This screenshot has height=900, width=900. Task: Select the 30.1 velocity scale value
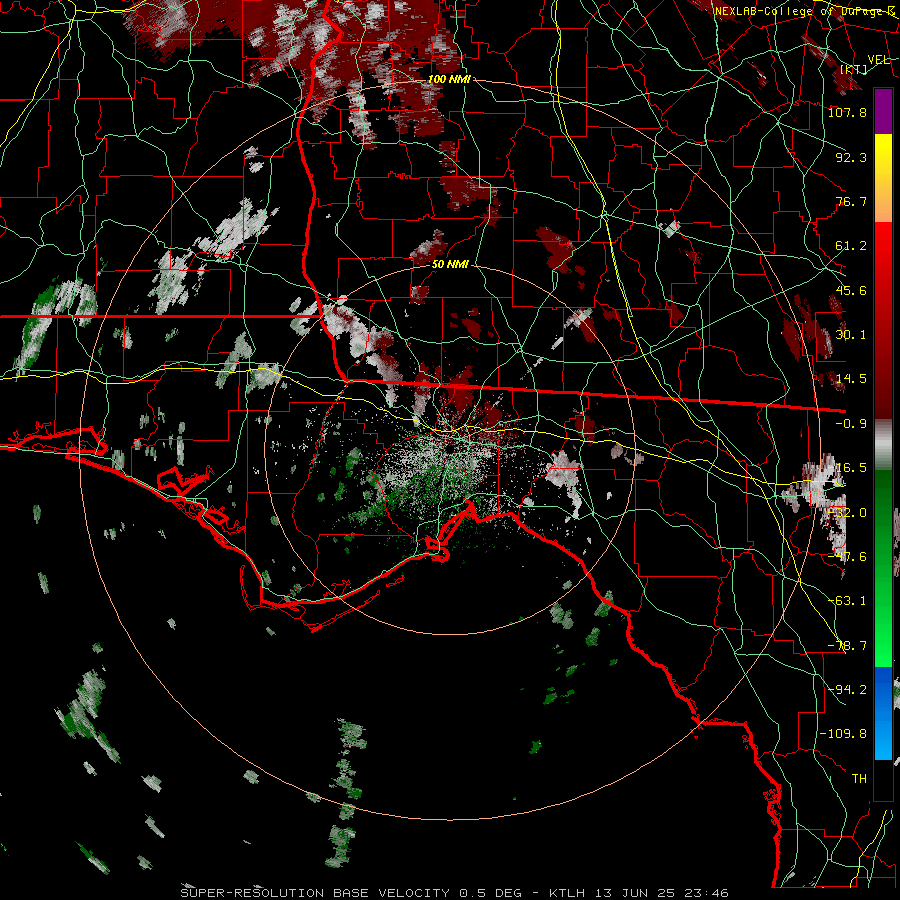click(851, 335)
